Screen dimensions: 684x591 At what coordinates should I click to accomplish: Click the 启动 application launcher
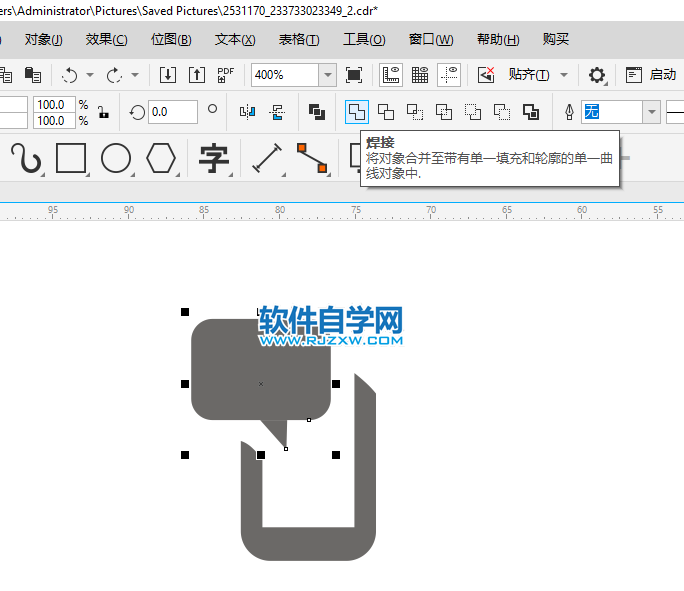click(650, 75)
